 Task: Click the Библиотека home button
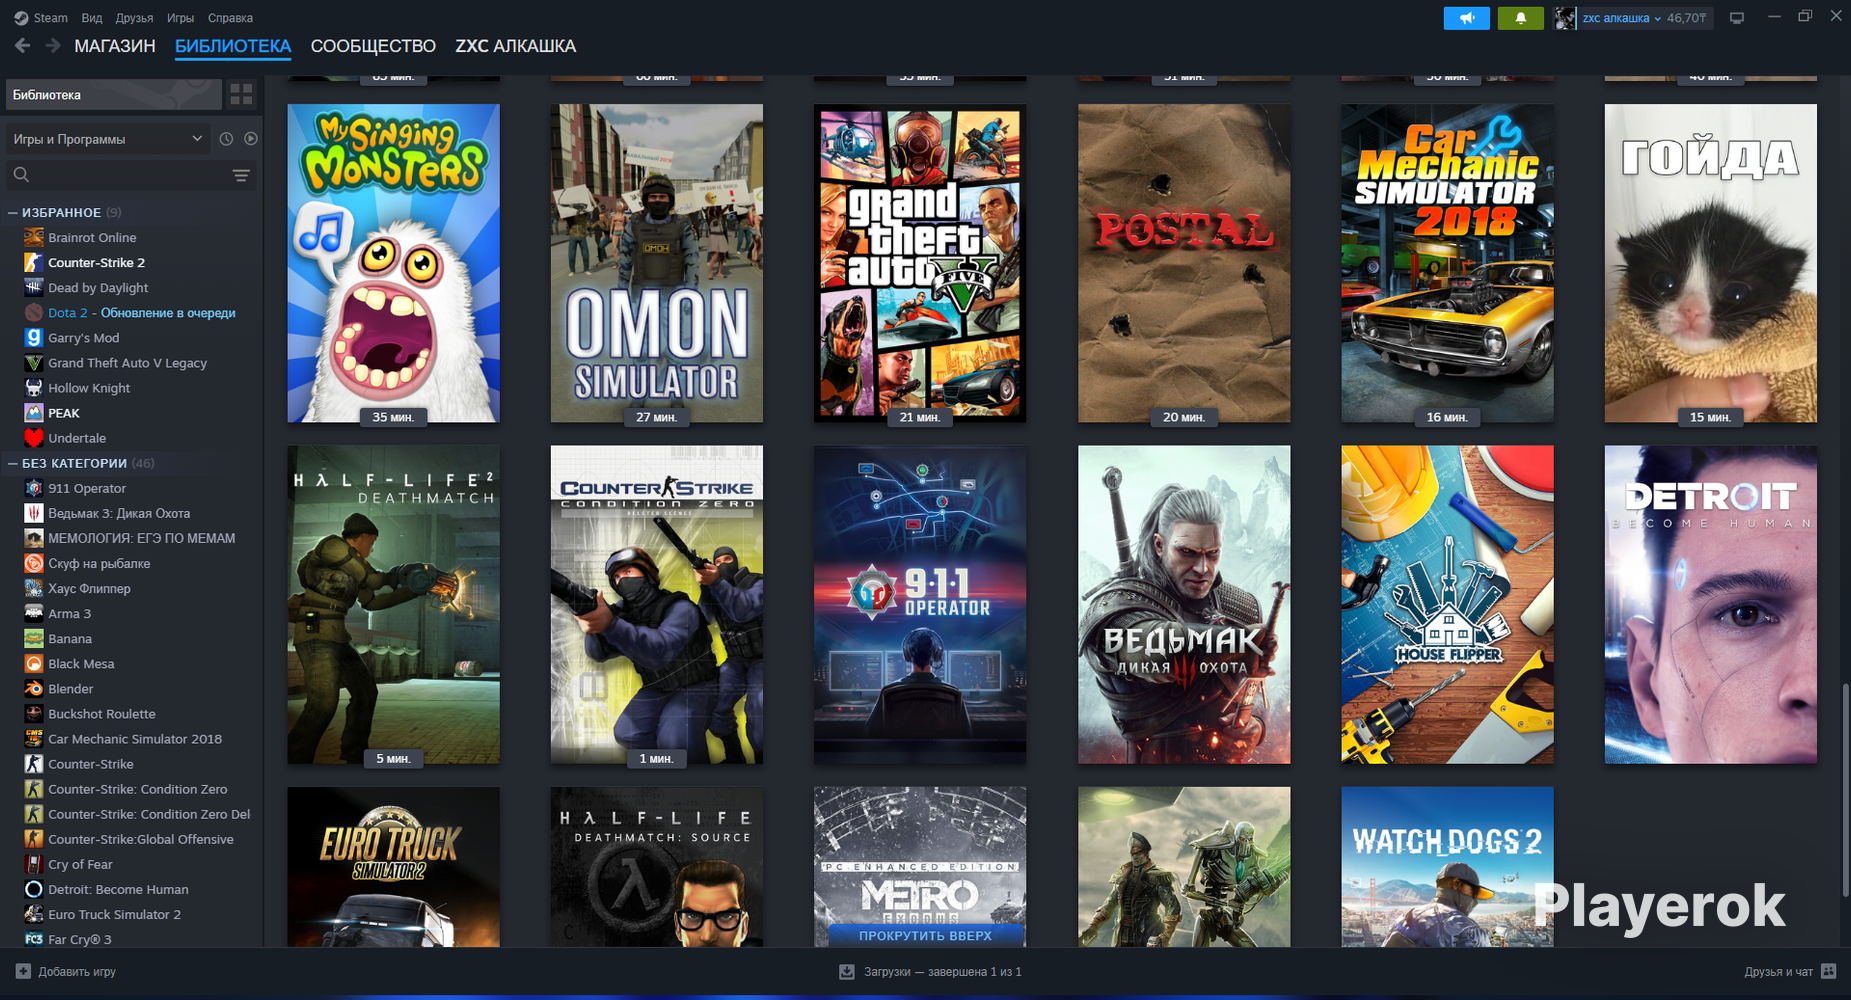[x=113, y=95]
